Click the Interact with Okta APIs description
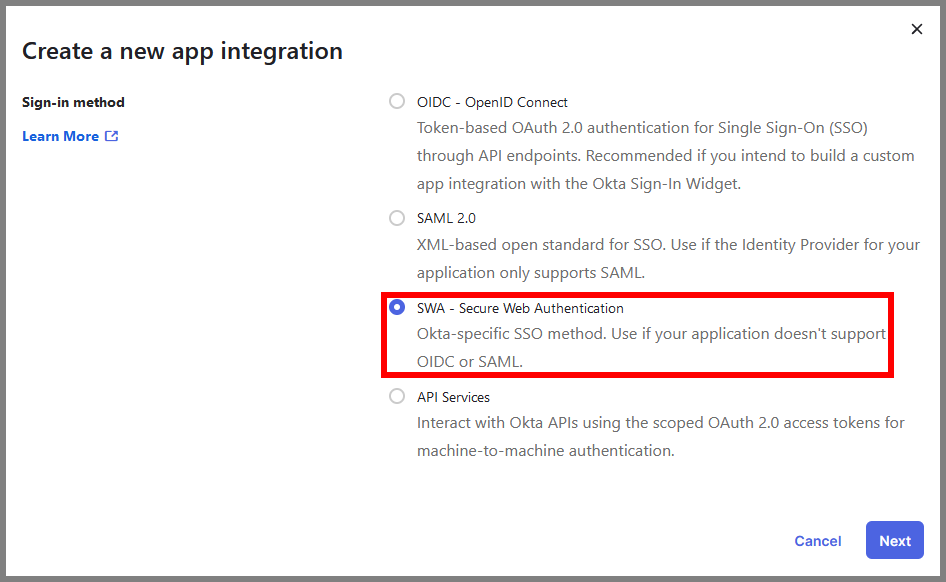Viewport: 946px width, 582px height. (x=660, y=423)
